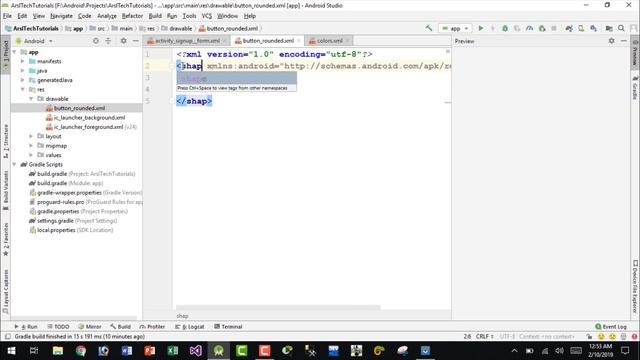Expand the mipmap folder
The image size is (640, 360).
pos(31,146)
